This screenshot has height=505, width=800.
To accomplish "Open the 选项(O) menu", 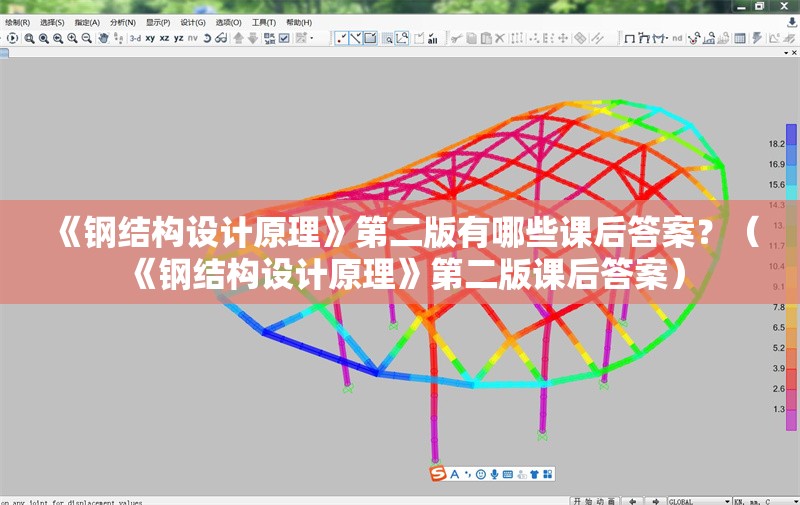I will [x=228, y=22].
